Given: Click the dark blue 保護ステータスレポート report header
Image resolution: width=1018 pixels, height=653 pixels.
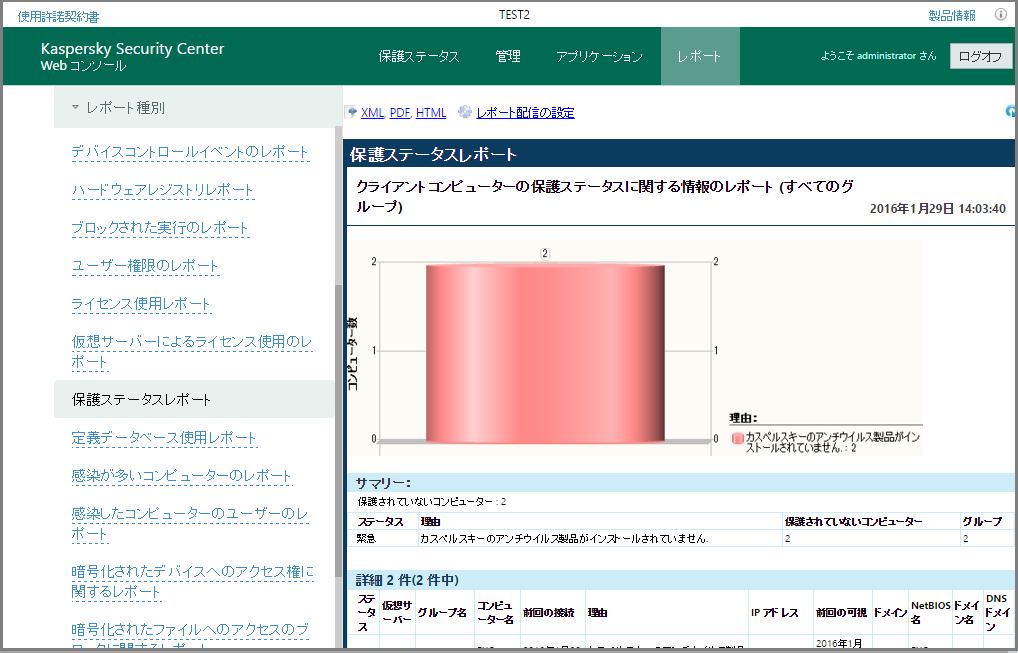Looking at the screenshot, I should click(x=680, y=154).
